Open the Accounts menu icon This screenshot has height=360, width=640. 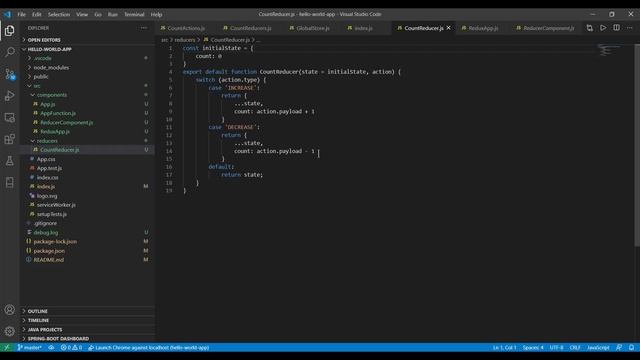point(9,310)
